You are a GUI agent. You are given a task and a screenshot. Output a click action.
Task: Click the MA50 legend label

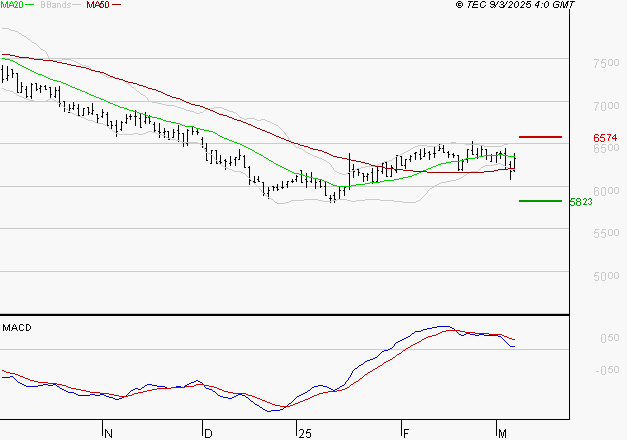coord(98,5)
